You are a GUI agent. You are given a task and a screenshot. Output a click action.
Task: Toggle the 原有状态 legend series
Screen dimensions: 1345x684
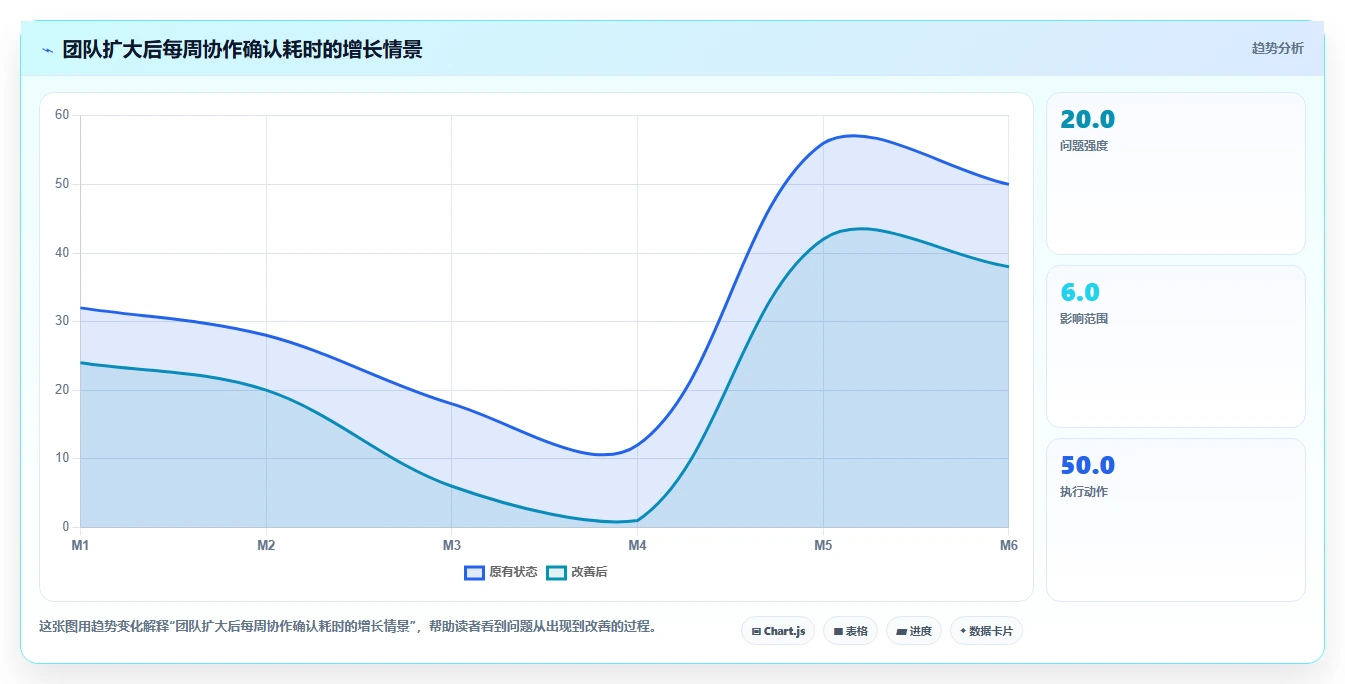pos(501,572)
